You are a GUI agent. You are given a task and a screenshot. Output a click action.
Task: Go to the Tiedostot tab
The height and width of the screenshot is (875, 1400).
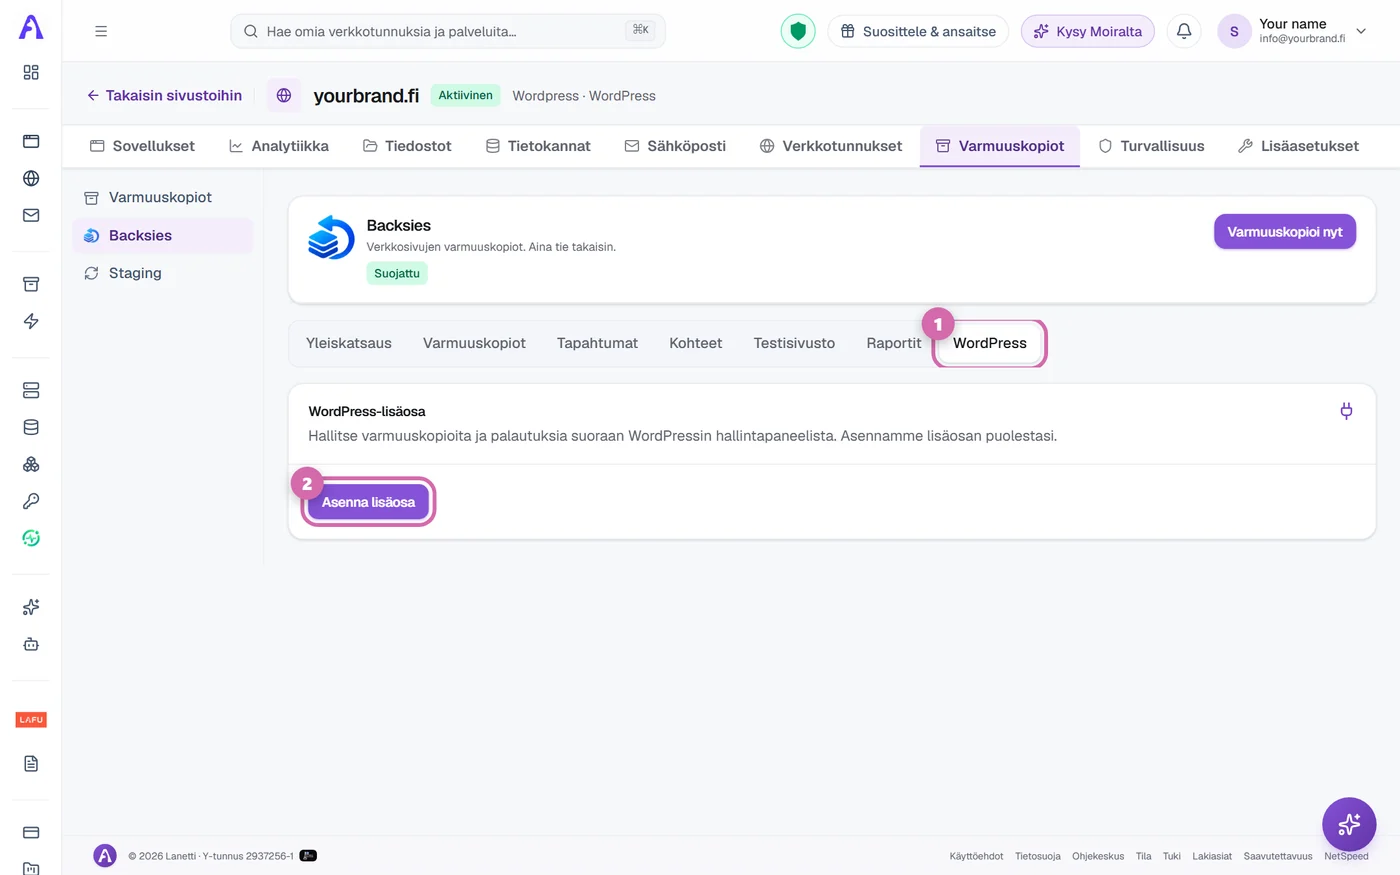click(407, 146)
